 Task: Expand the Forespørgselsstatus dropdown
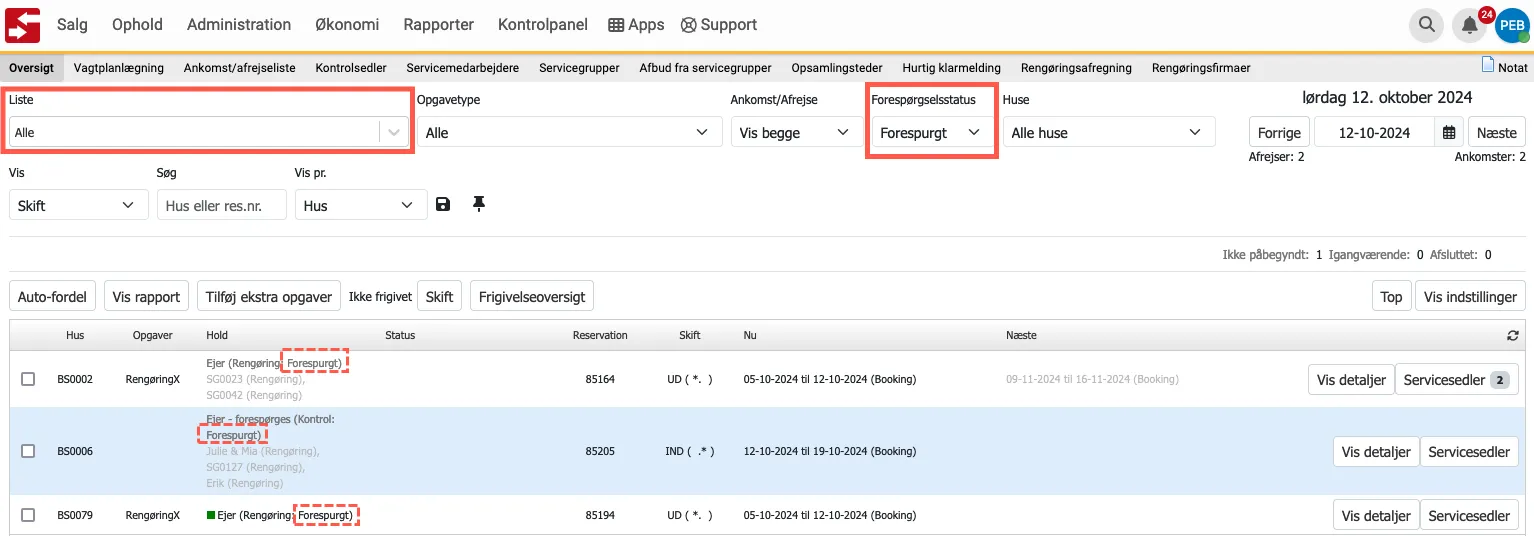930,132
